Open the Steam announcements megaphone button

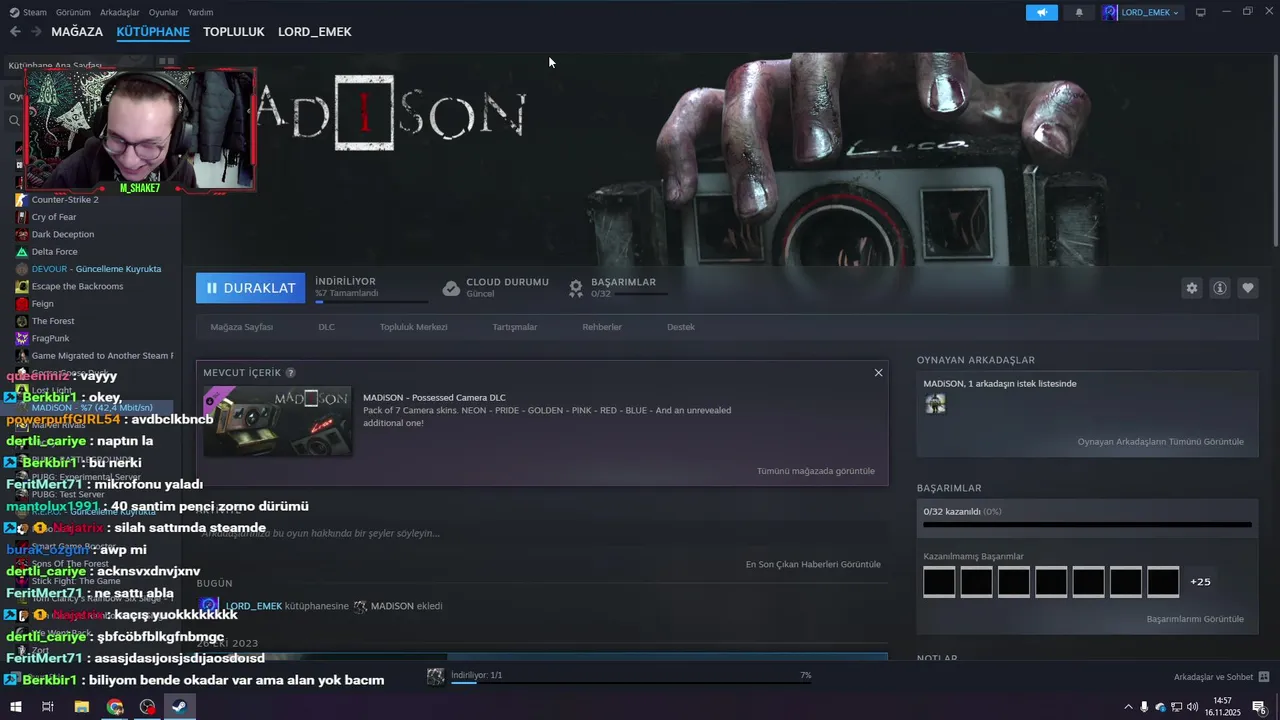1041,12
